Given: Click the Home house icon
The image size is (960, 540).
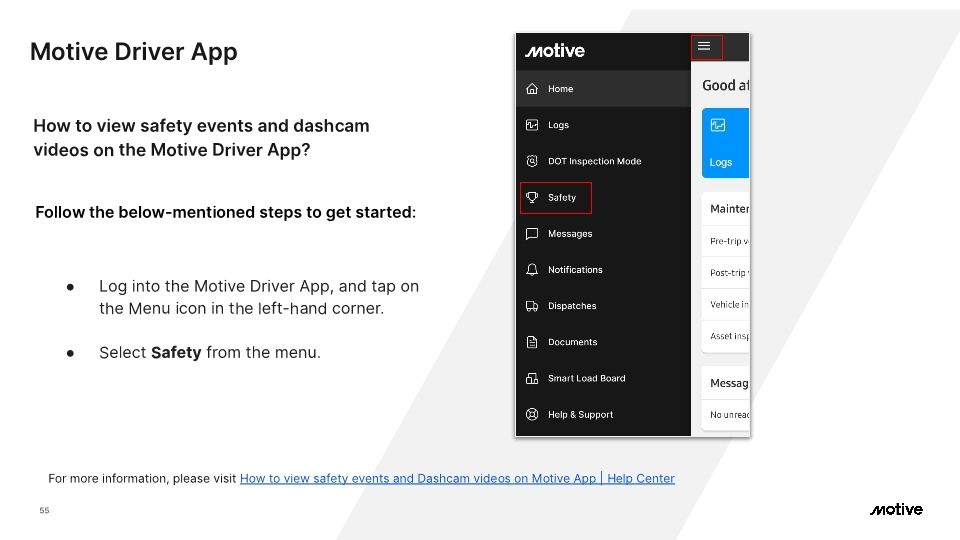Looking at the screenshot, I should 532,89.
